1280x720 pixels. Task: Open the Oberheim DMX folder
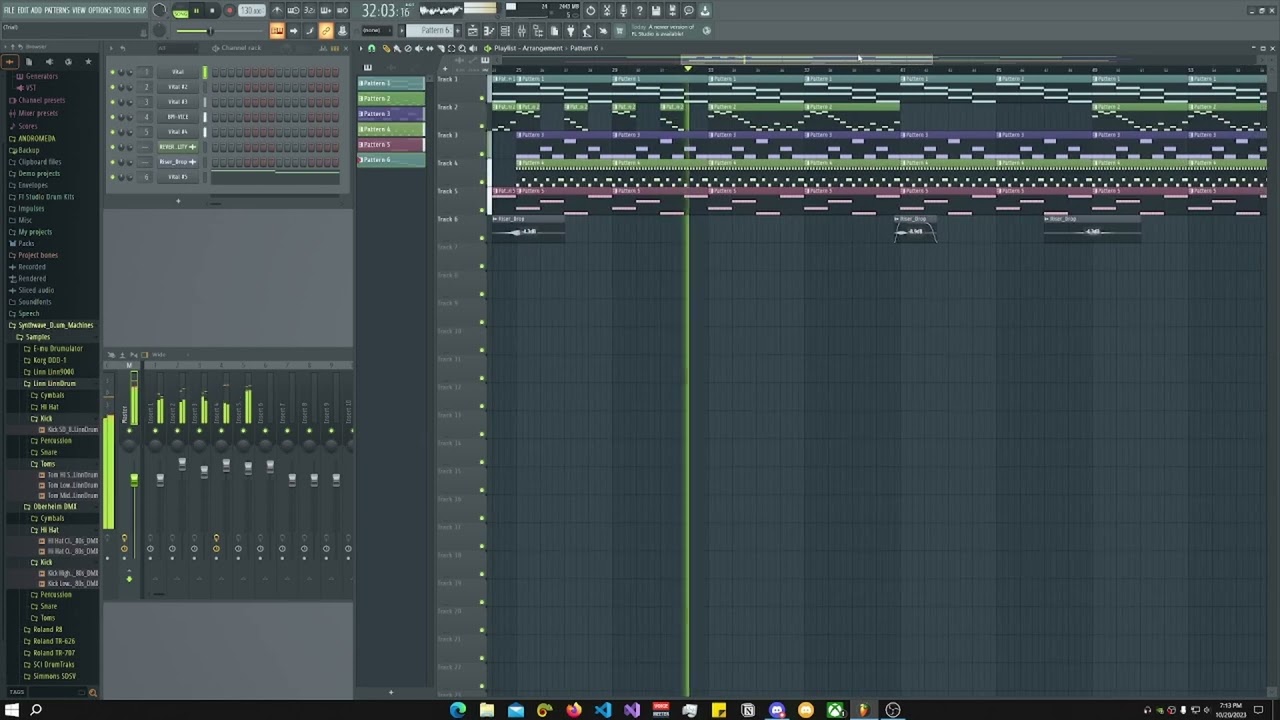(x=54, y=507)
